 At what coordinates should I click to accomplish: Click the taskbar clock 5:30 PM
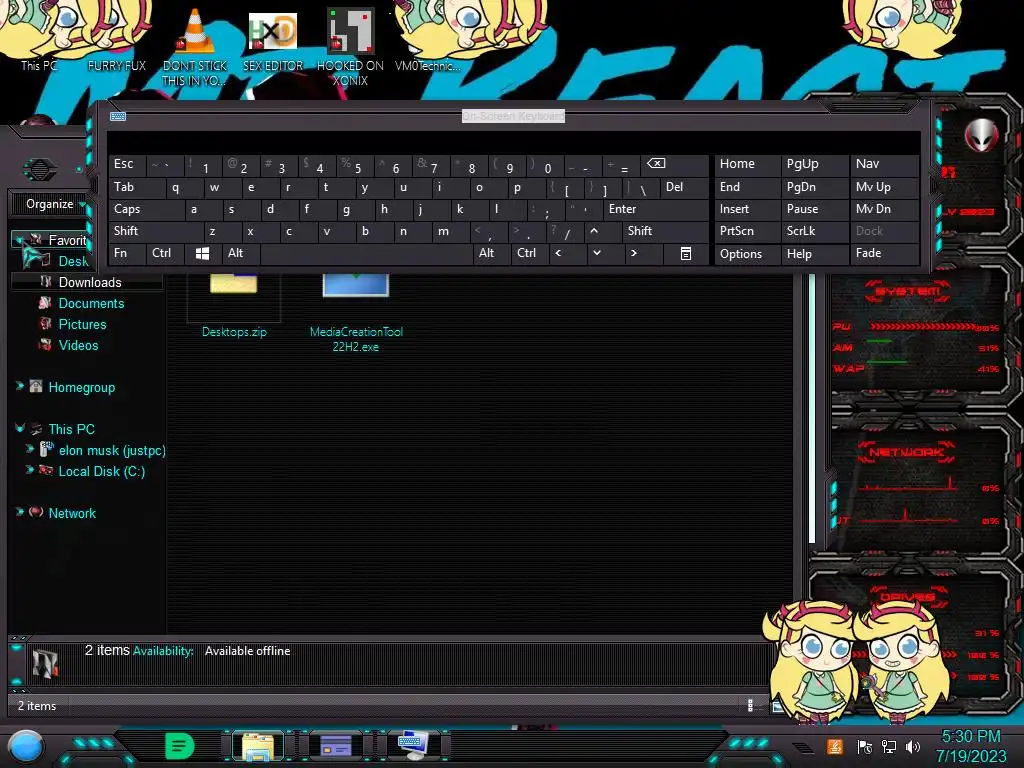coord(970,737)
